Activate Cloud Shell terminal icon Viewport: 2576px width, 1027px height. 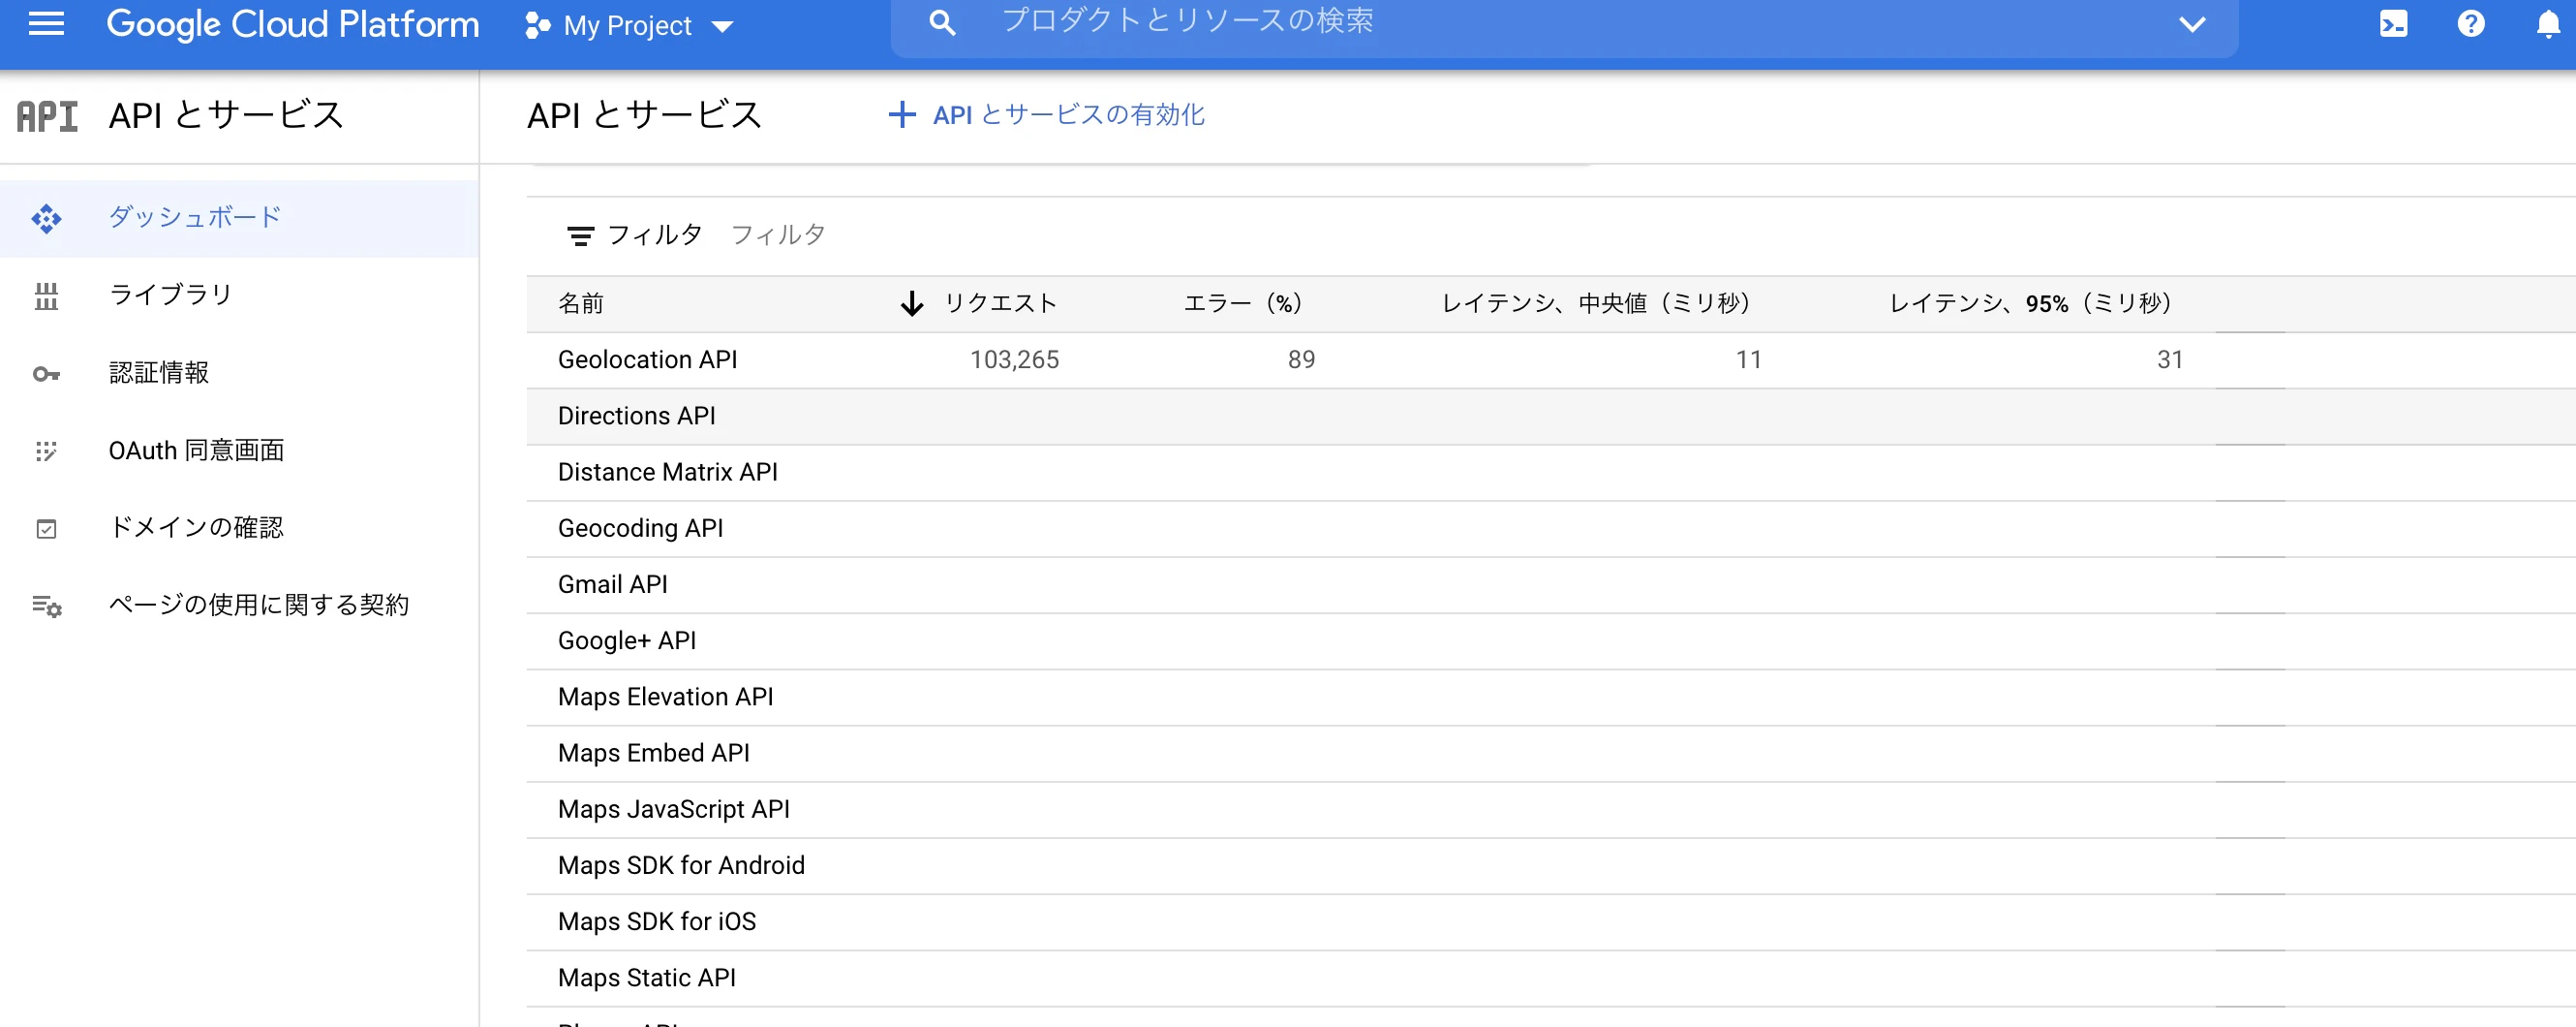(2394, 24)
